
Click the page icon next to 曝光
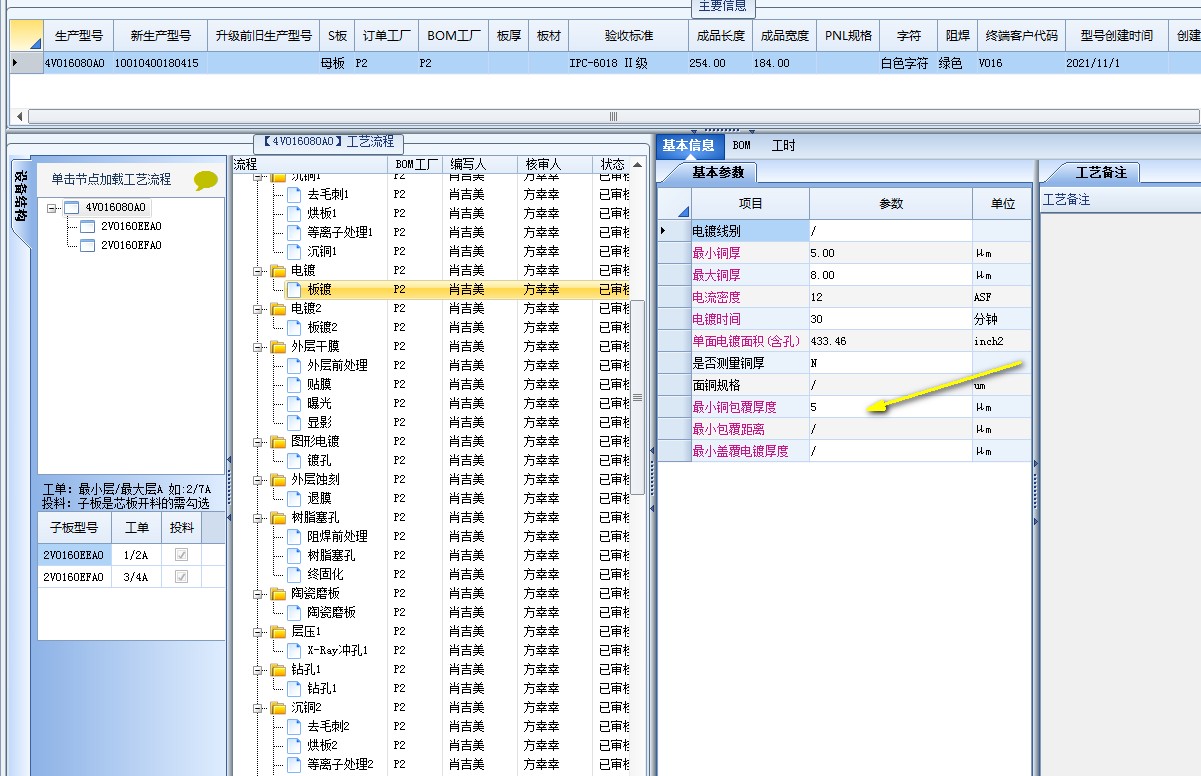click(294, 404)
